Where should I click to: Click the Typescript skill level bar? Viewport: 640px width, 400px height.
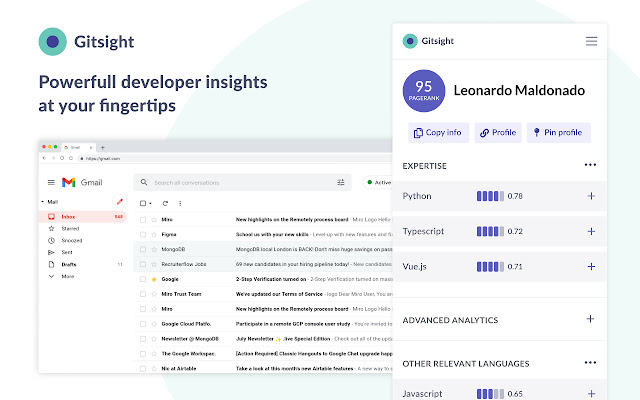click(490, 231)
